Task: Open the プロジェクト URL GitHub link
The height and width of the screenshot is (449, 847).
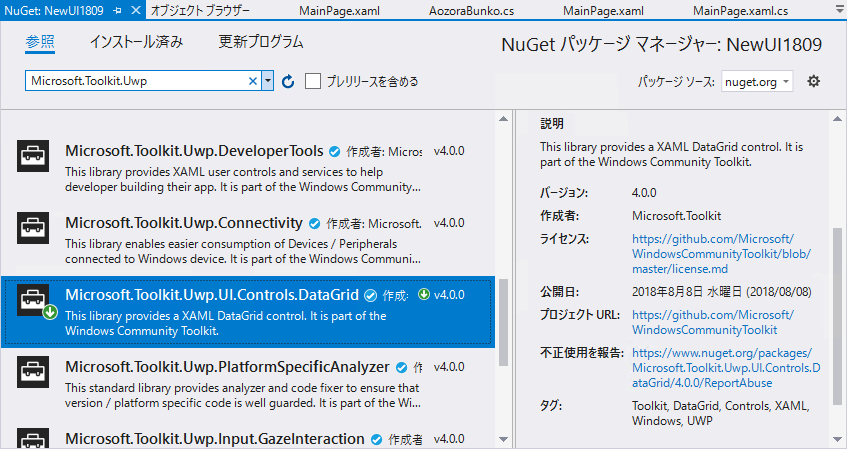Action: pos(712,322)
